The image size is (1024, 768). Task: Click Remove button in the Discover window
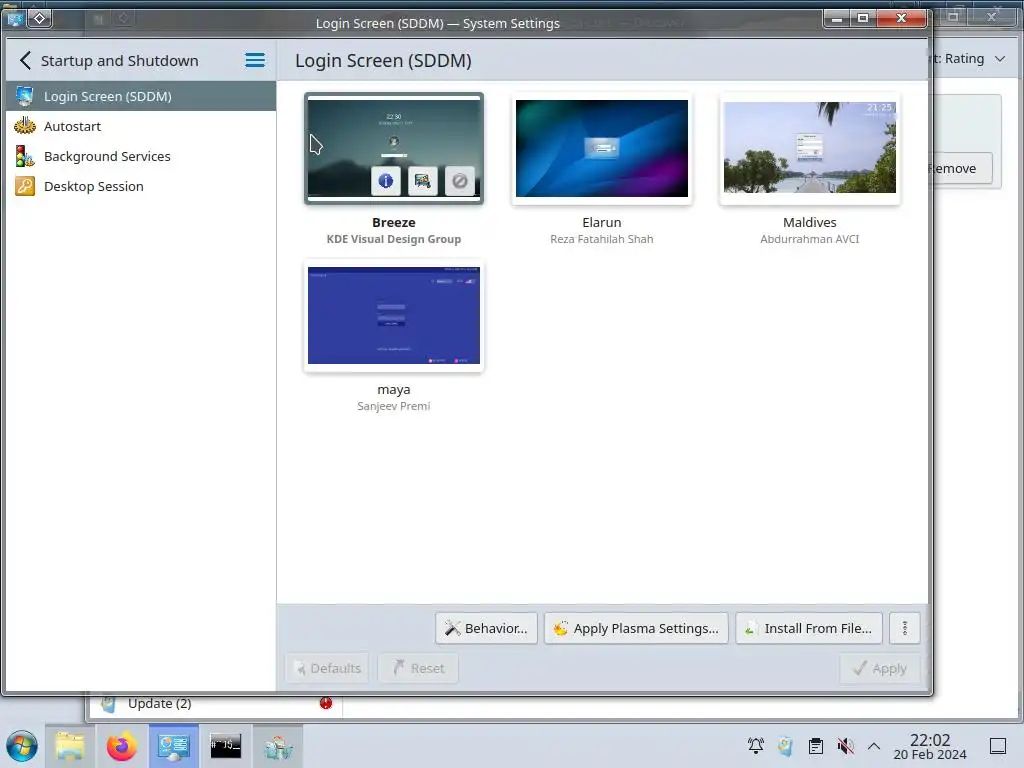pyautogui.click(x=962, y=168)
